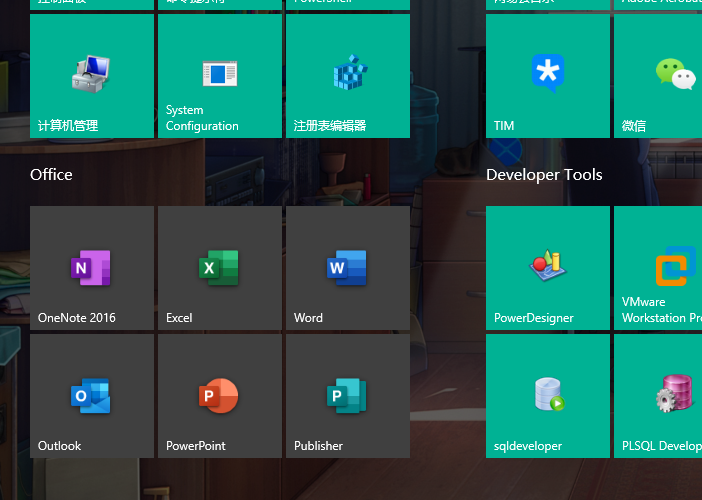Launch PLSQL Developer tile
Screen dimensions: 702x500
[x=658, y=396]
